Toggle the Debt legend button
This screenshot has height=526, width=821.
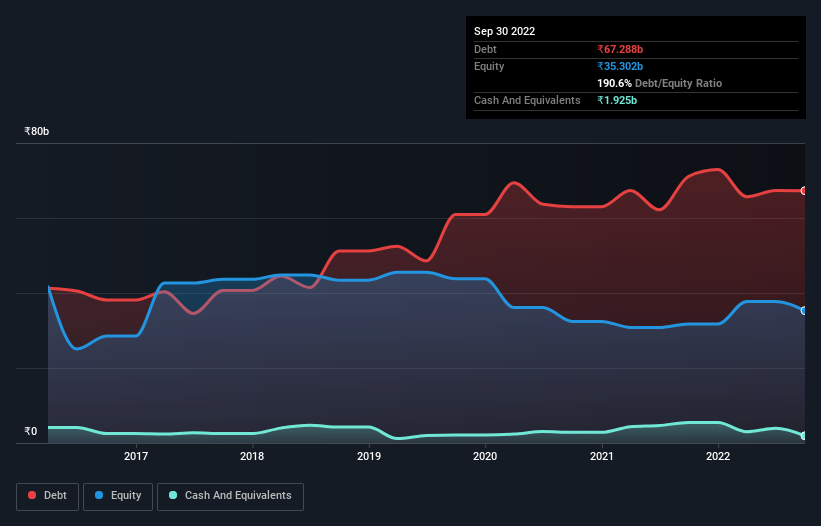tap(48, 496)
